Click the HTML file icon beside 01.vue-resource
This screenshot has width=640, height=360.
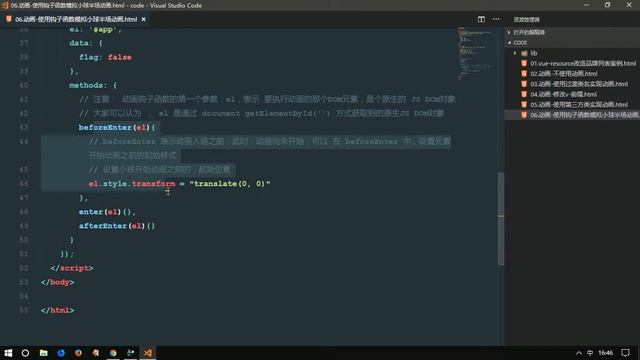(524, 63)
